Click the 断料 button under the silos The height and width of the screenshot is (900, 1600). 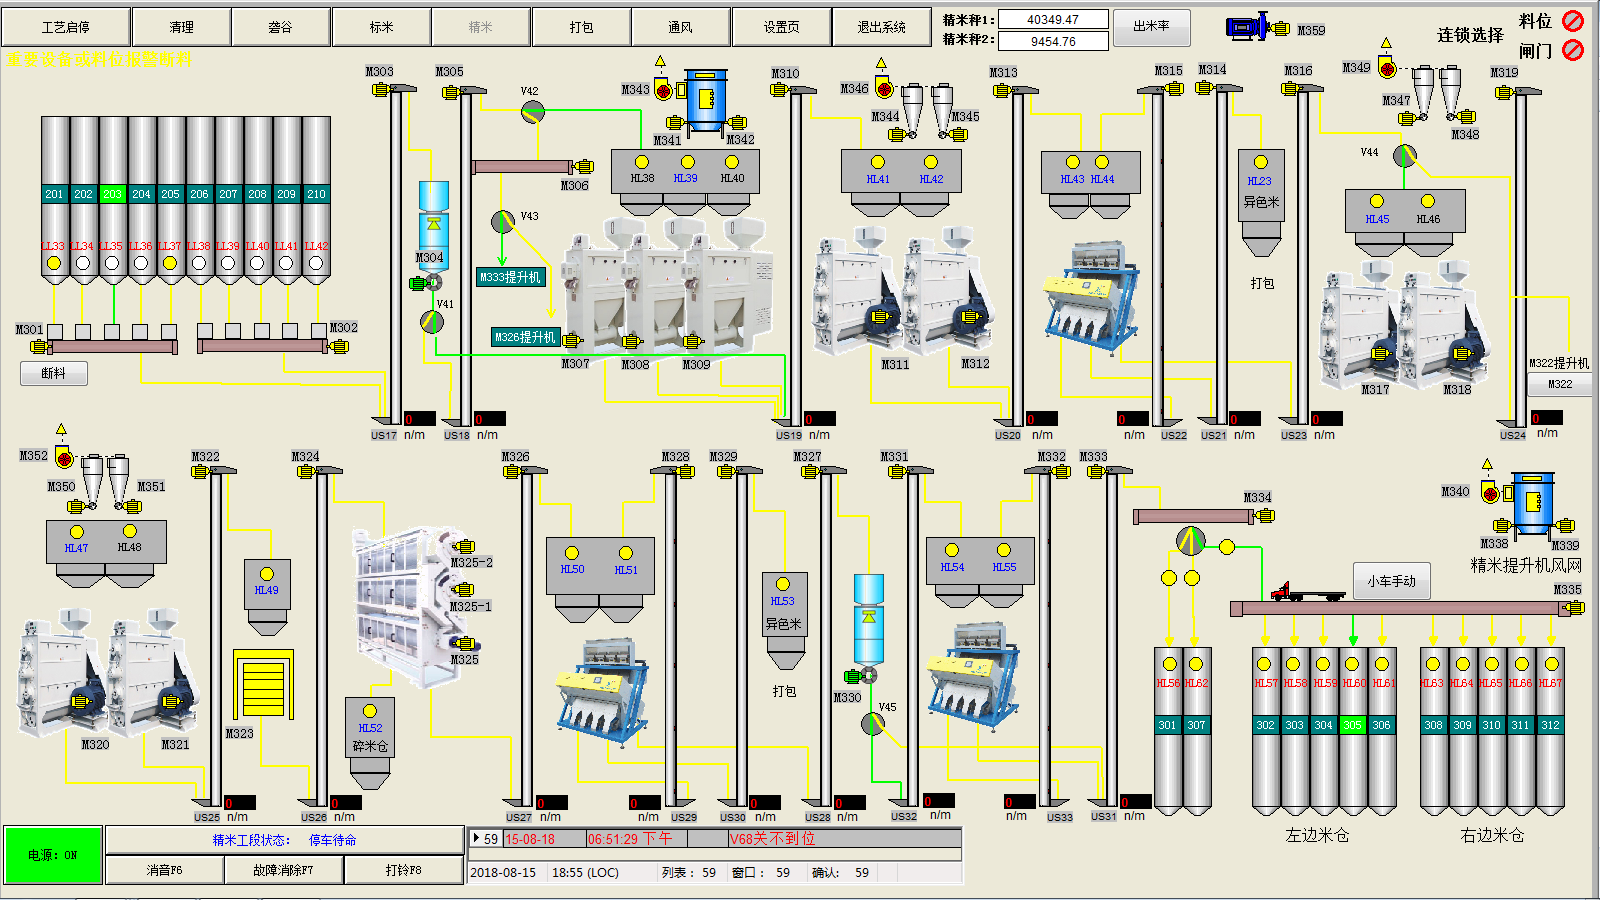tap(54, 373)
